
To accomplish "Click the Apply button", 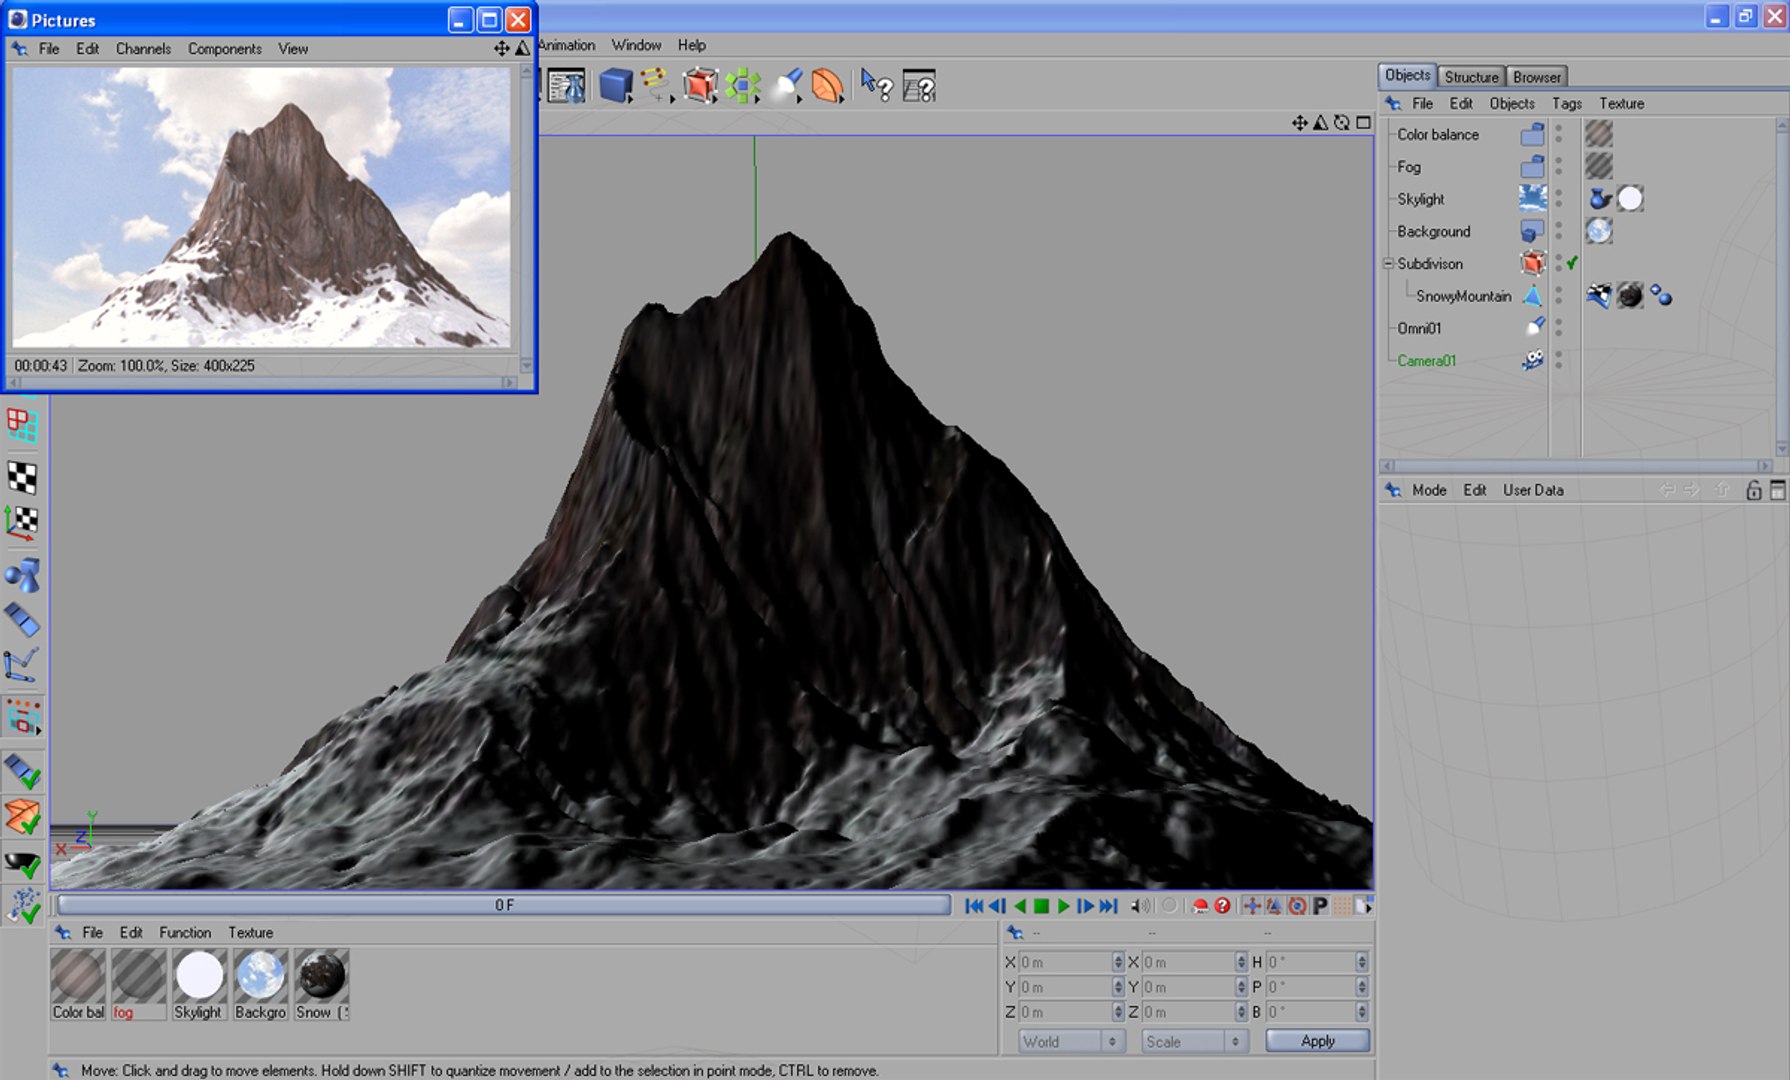I will (1317, 1041).
